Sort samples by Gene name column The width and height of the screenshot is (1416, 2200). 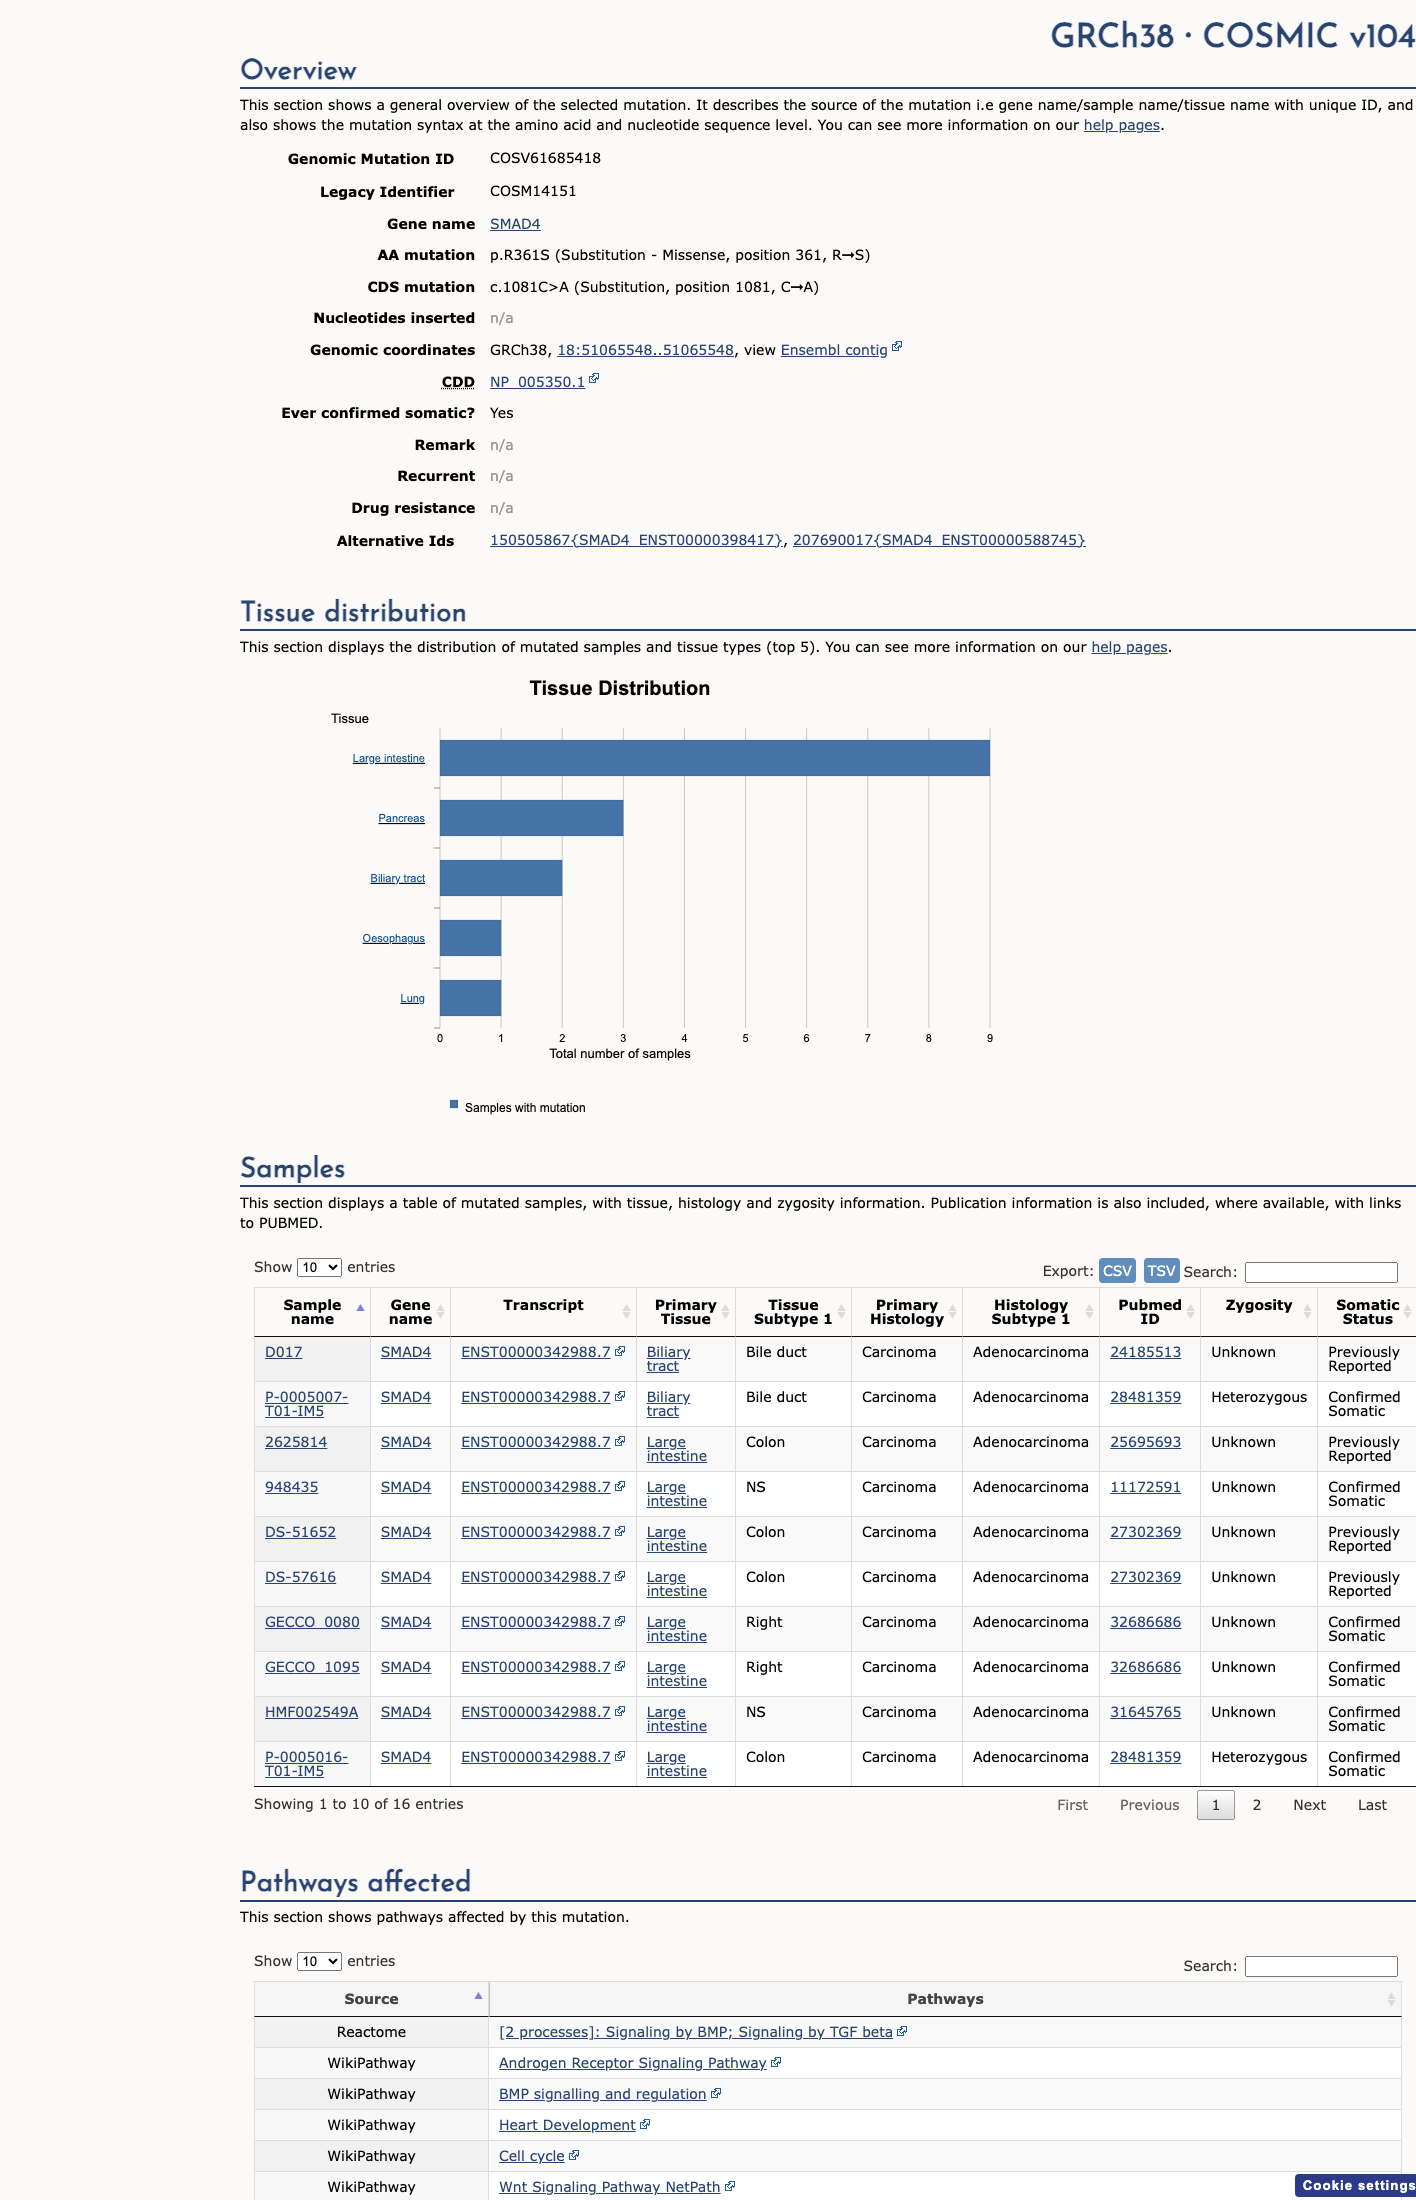(410, 1312)
